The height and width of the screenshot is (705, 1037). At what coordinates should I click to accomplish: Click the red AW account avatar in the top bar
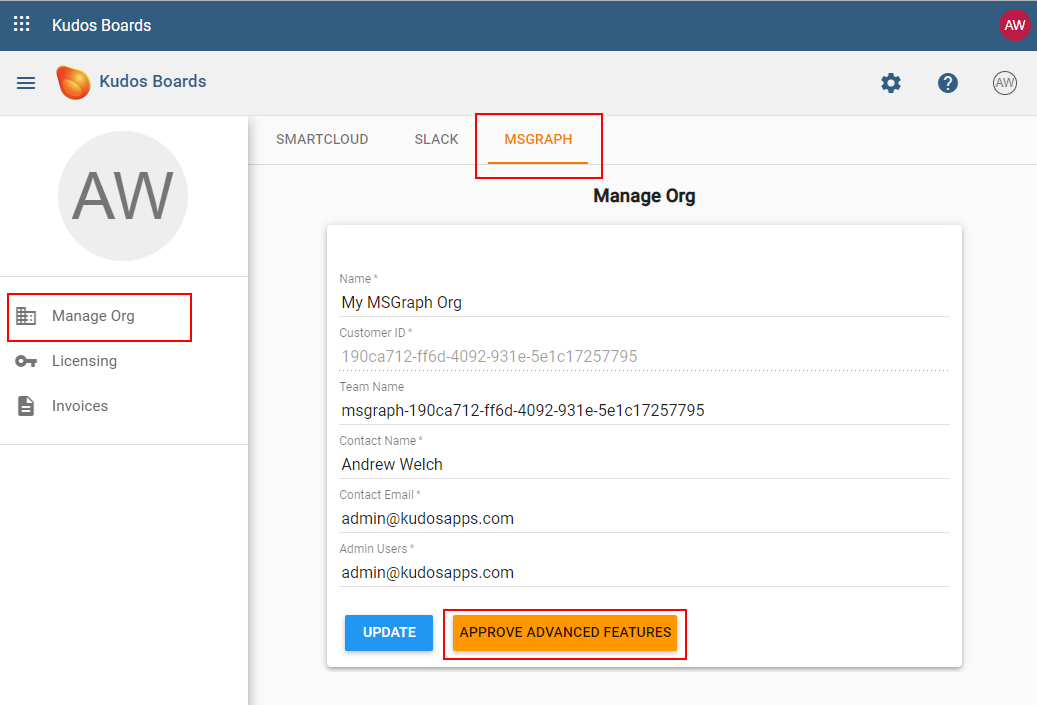pos(1014,25)
